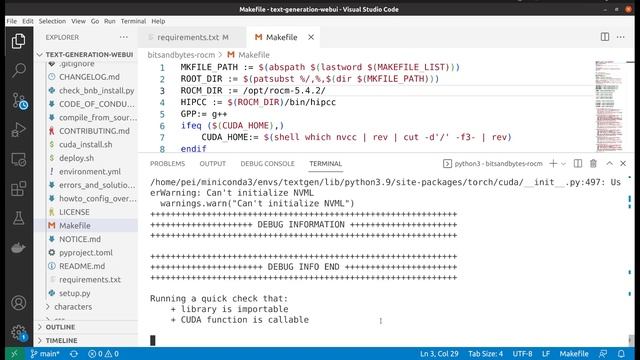Click bitsandbytes-rocm in breadcrumb path
This screenshot has height=360, width=640.
pos(181,55)
